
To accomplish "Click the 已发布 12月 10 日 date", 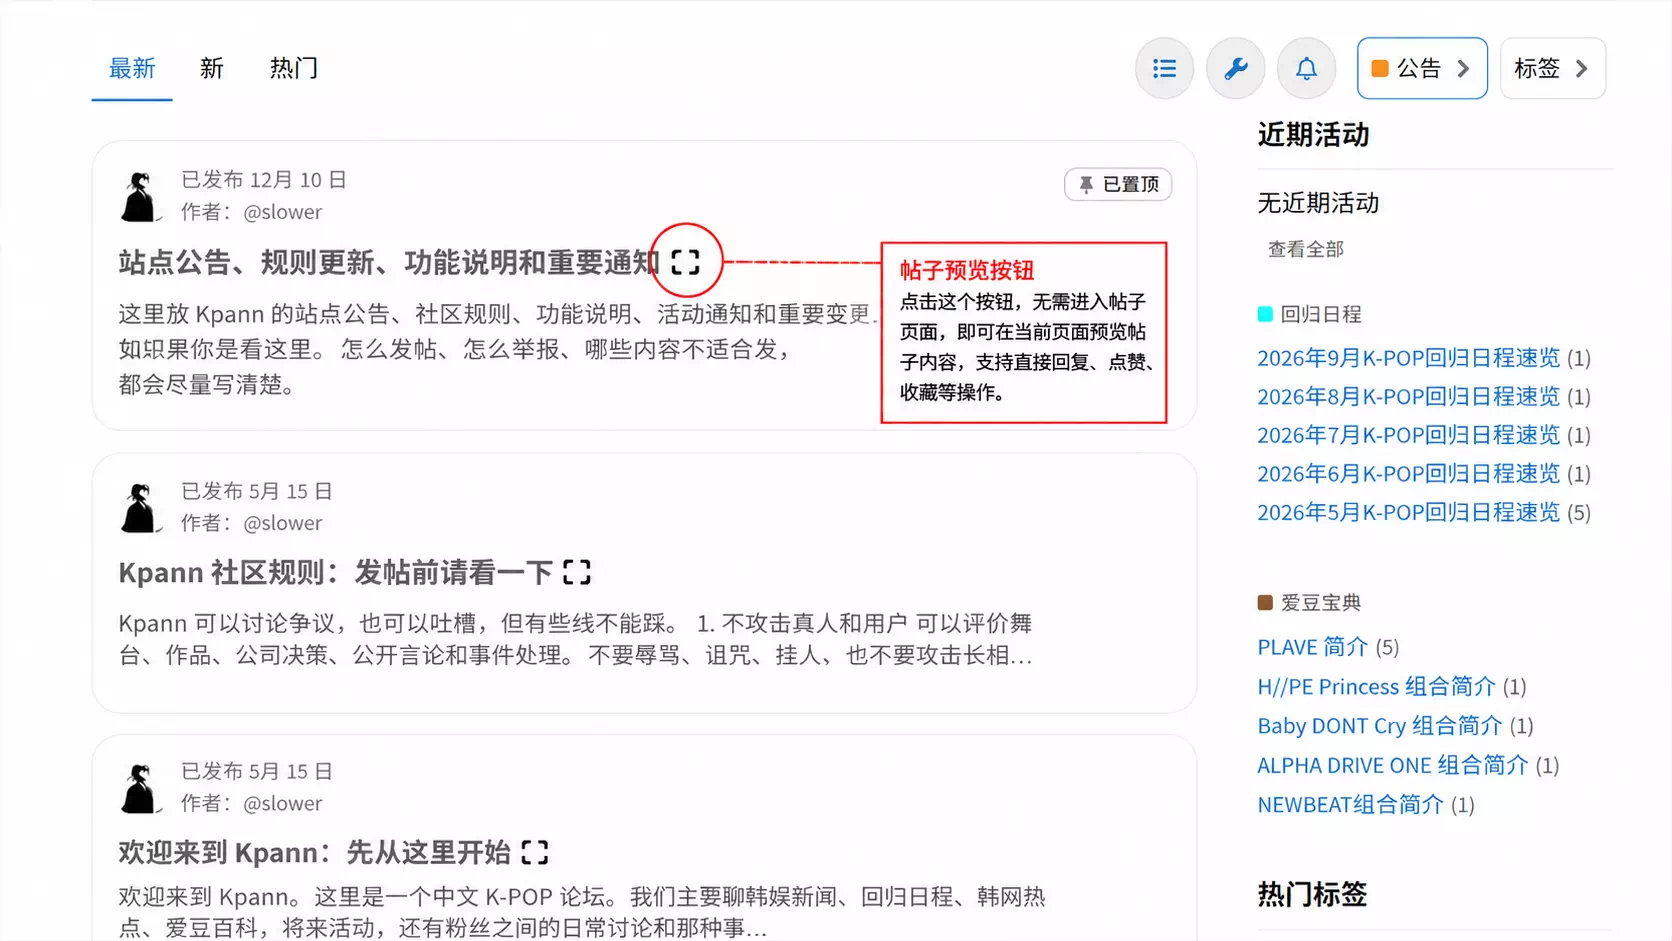I will tap(264, 180).
